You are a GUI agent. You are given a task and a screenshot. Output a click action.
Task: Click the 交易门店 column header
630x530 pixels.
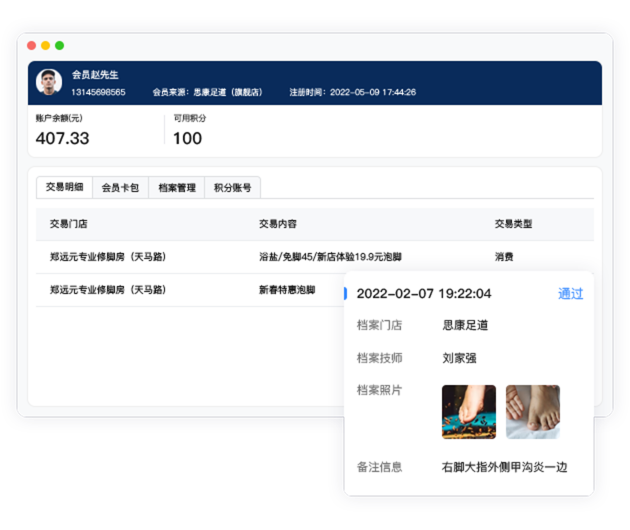click(x=69, y=224)
